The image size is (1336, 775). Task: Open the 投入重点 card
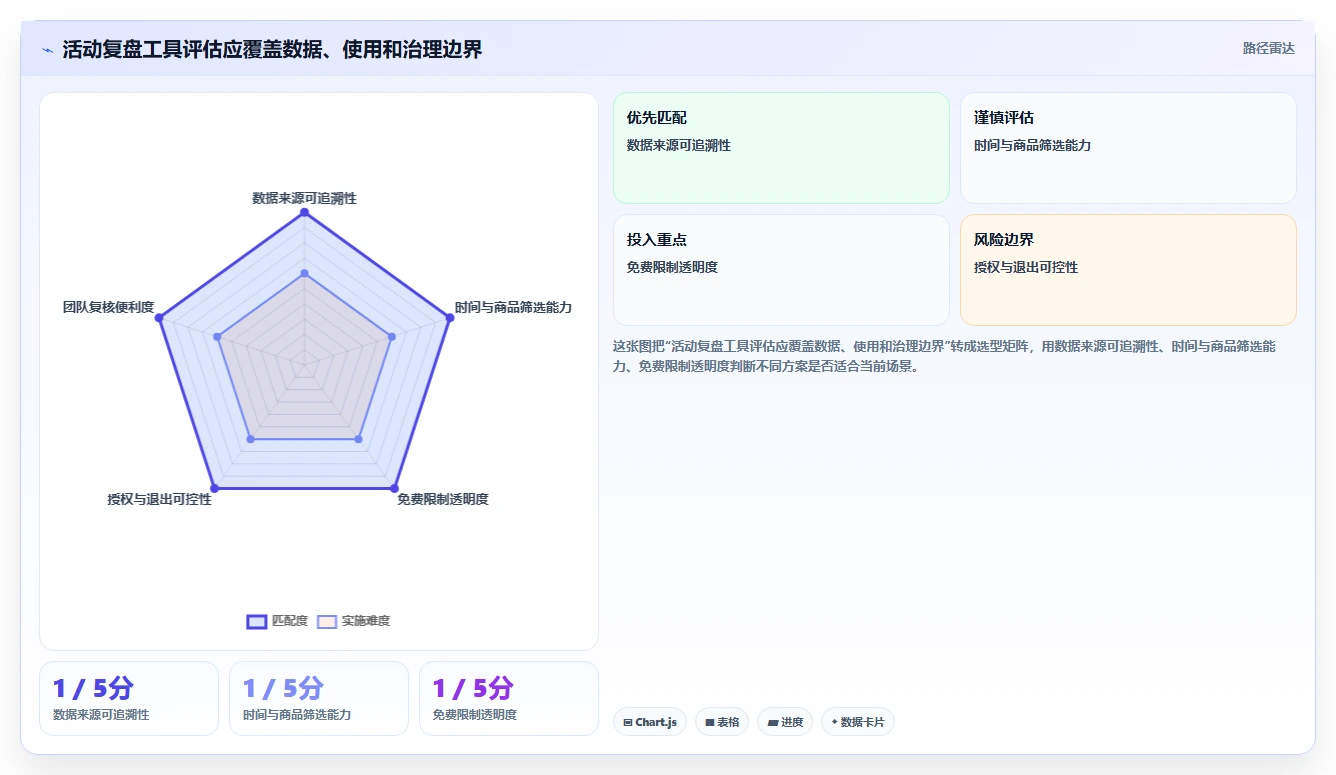pyautogui.click(x=781, y=270)
